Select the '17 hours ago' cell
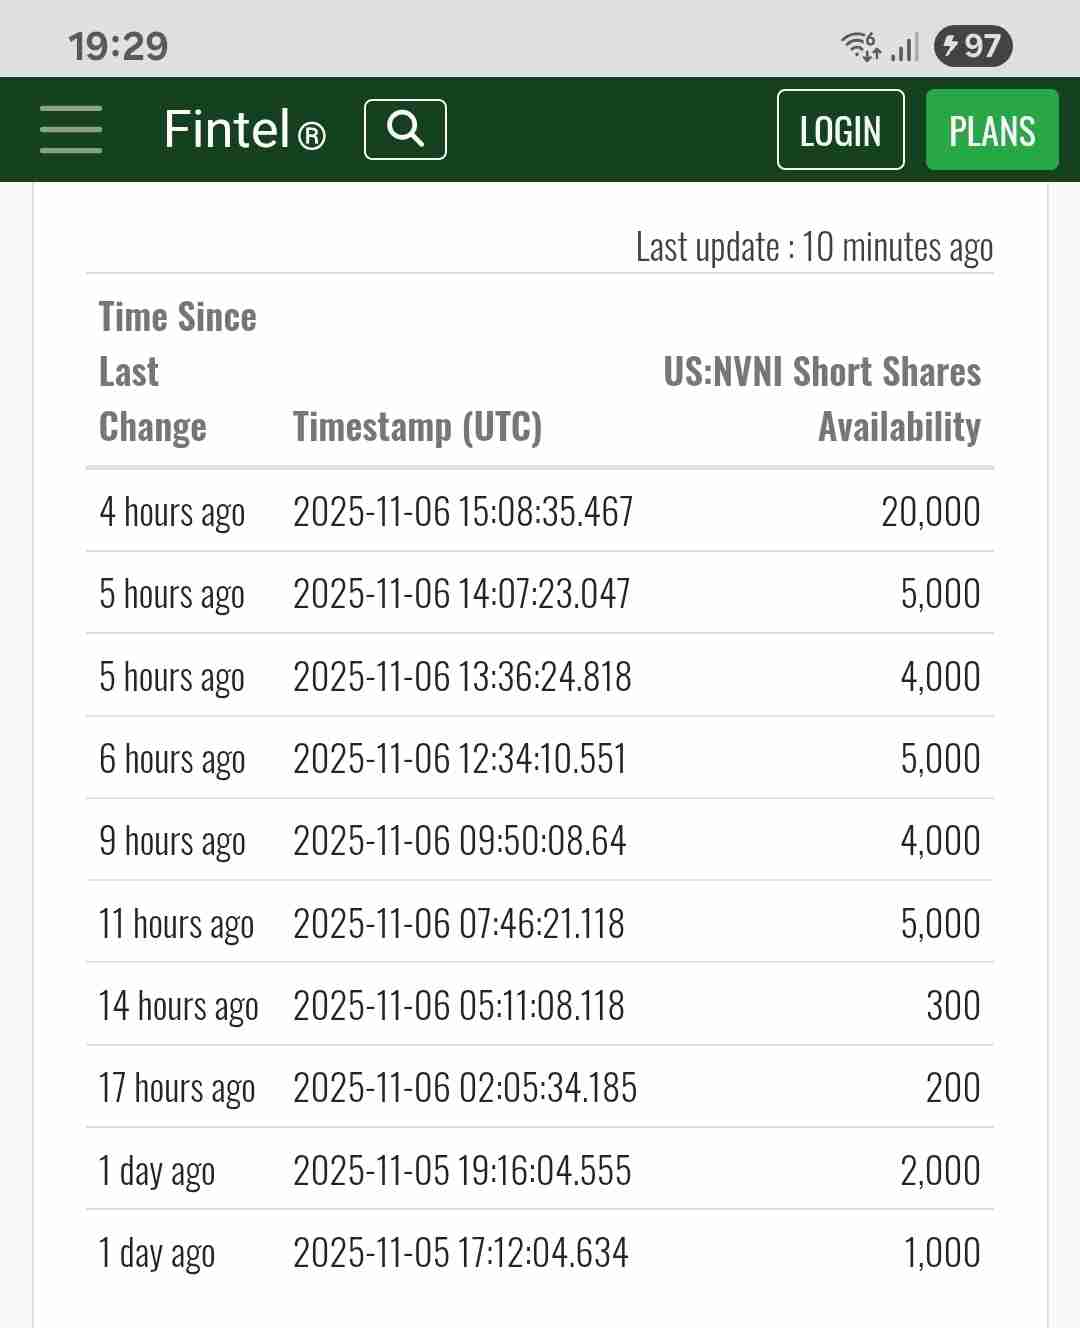Image resolution: width=1080 pixels, height=1328 pixels. 177,1088
